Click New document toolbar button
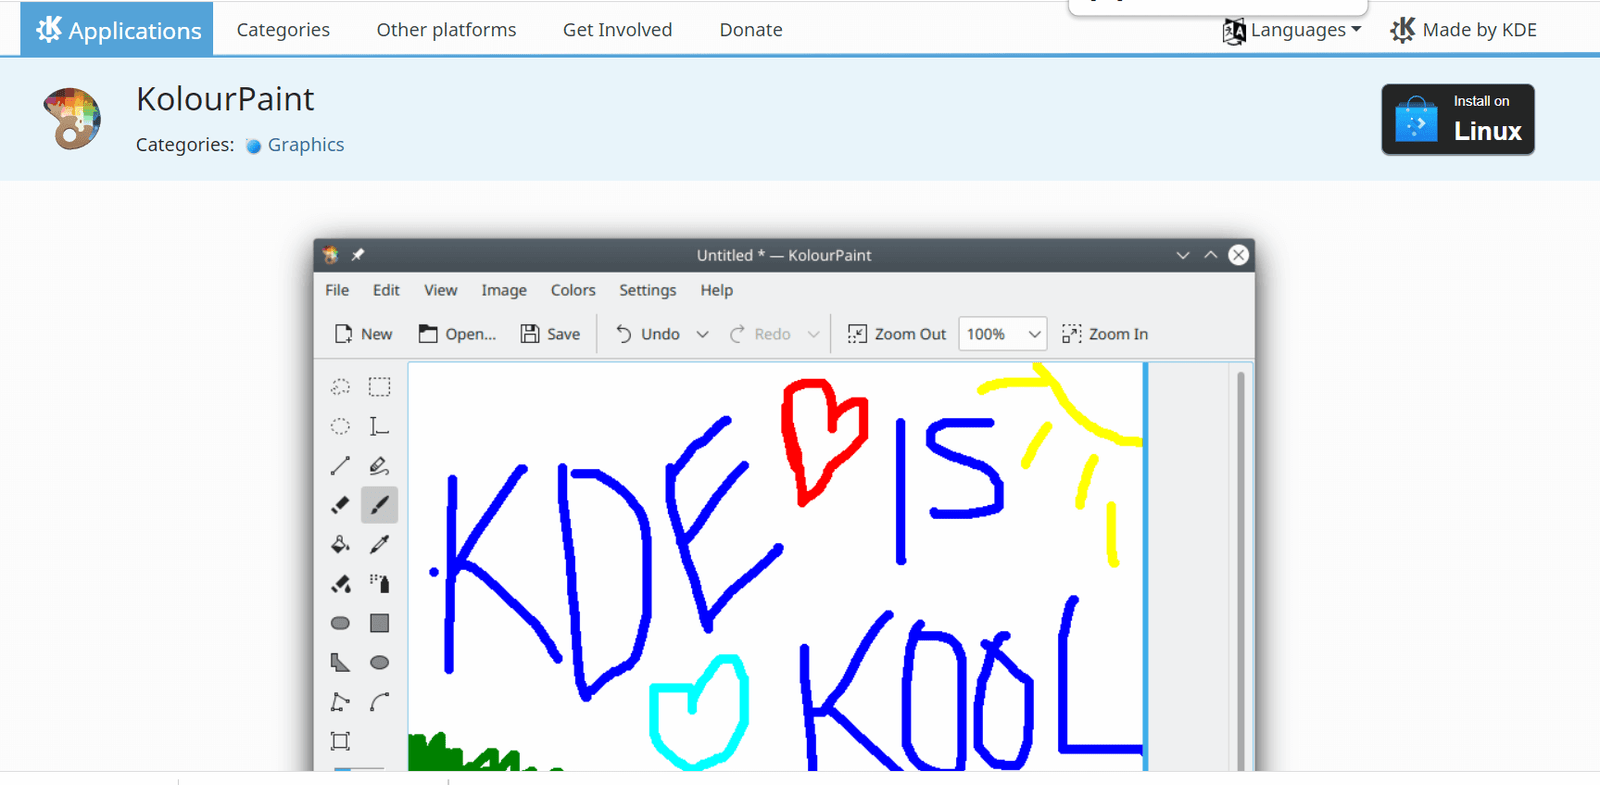Image resolution: width=1600 pixels, height=785 pixels. 363,334
